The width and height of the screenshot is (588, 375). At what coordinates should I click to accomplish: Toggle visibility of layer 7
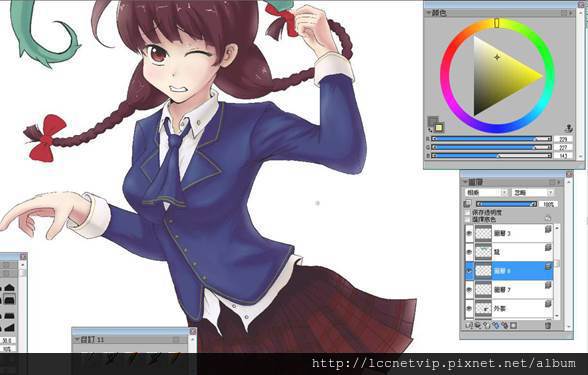coord(469,290)
